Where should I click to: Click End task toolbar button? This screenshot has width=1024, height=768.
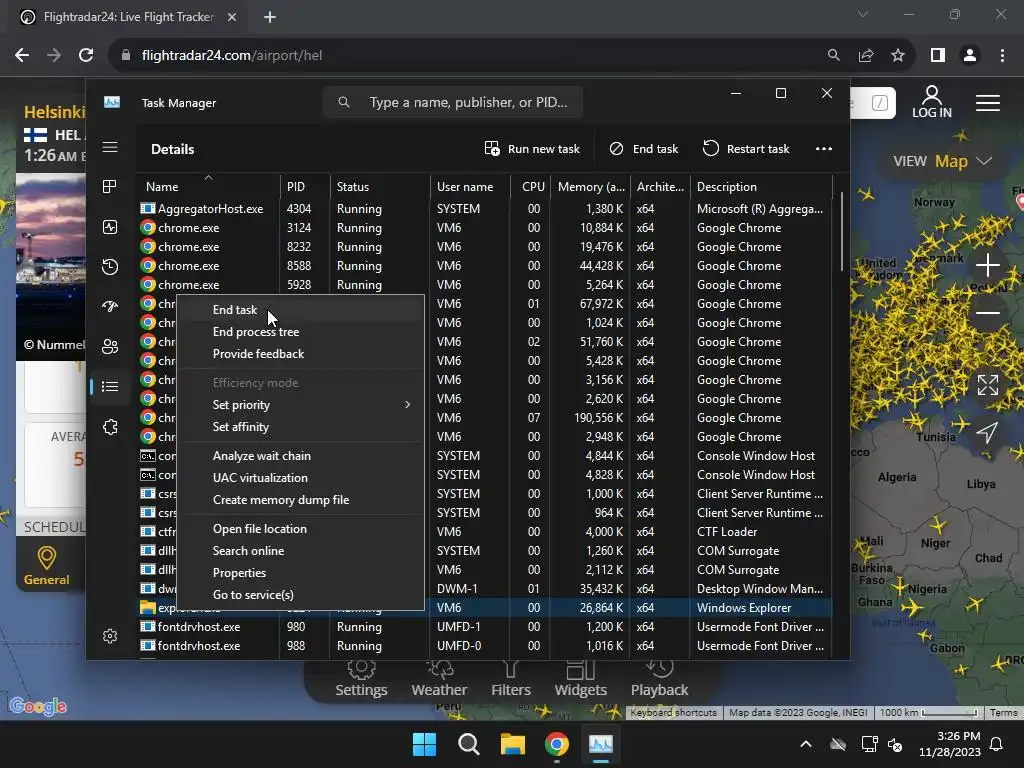click(x=644, y=149)
